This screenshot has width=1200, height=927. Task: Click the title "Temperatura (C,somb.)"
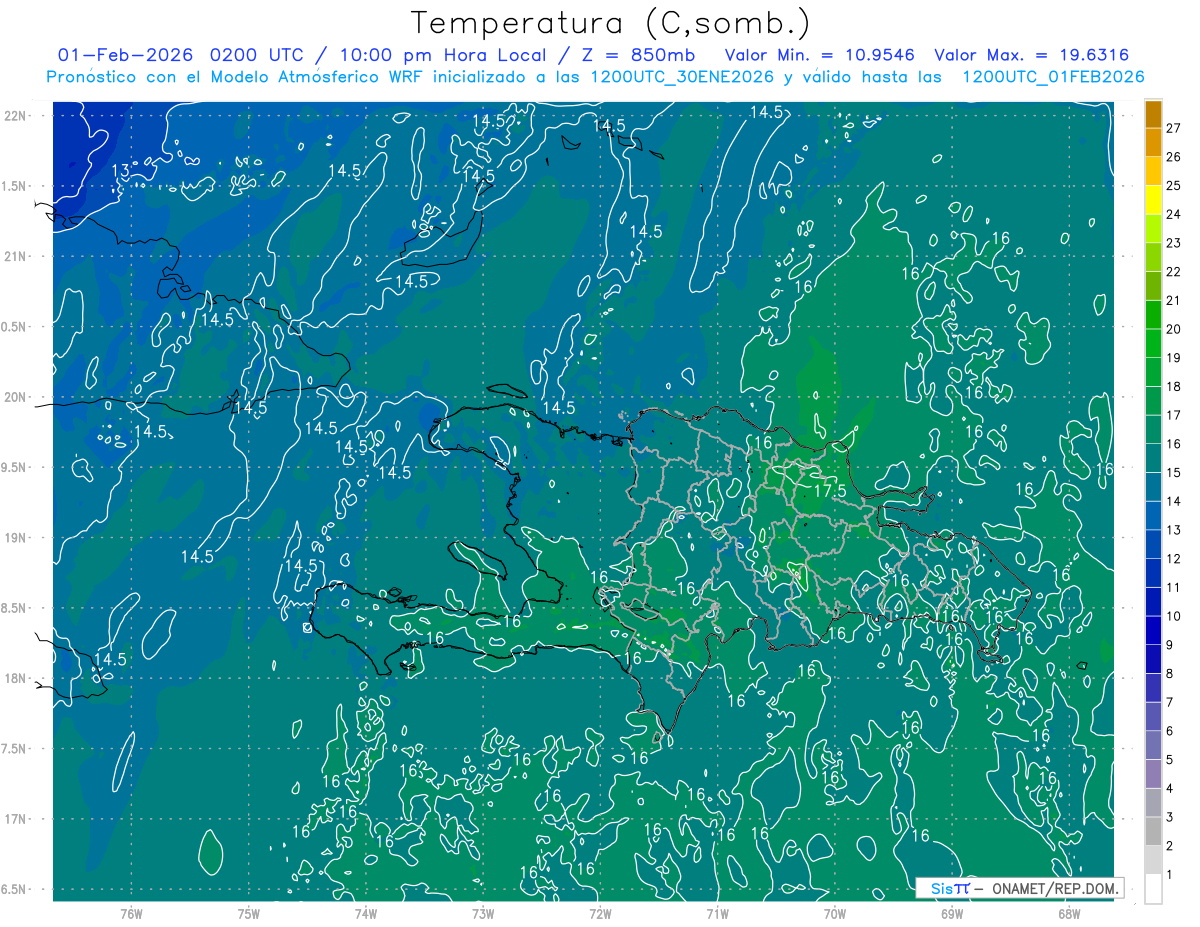(611, 23)
